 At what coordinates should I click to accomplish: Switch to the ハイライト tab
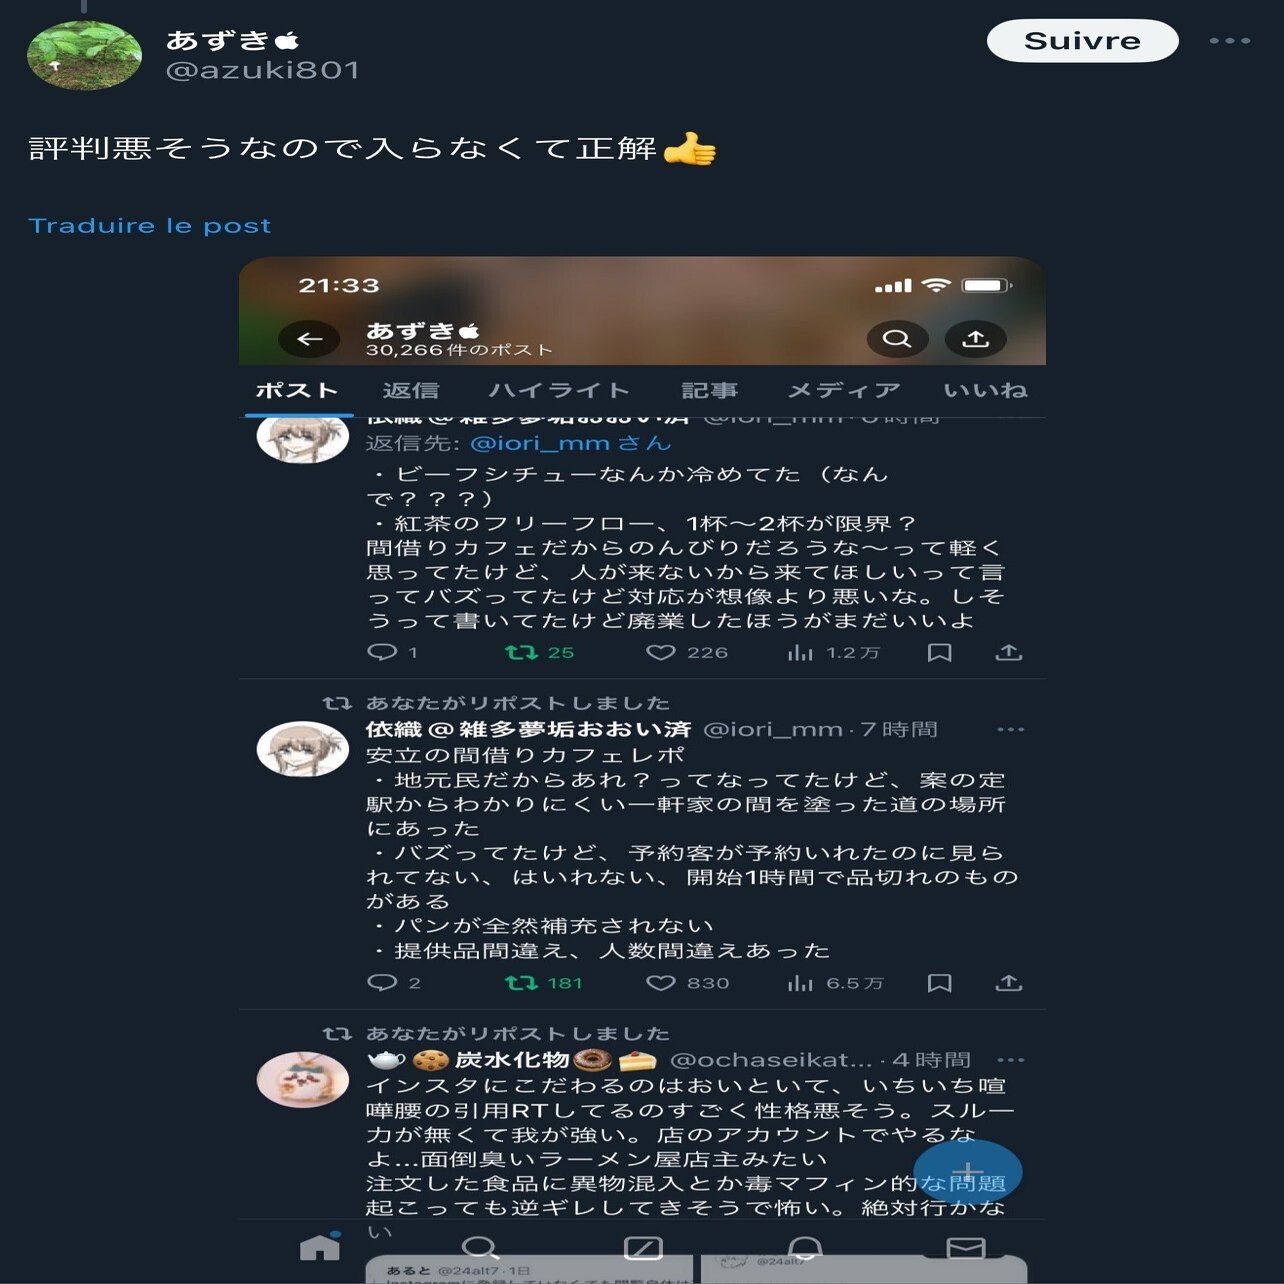pyautogui.click(x=559, y=390)
